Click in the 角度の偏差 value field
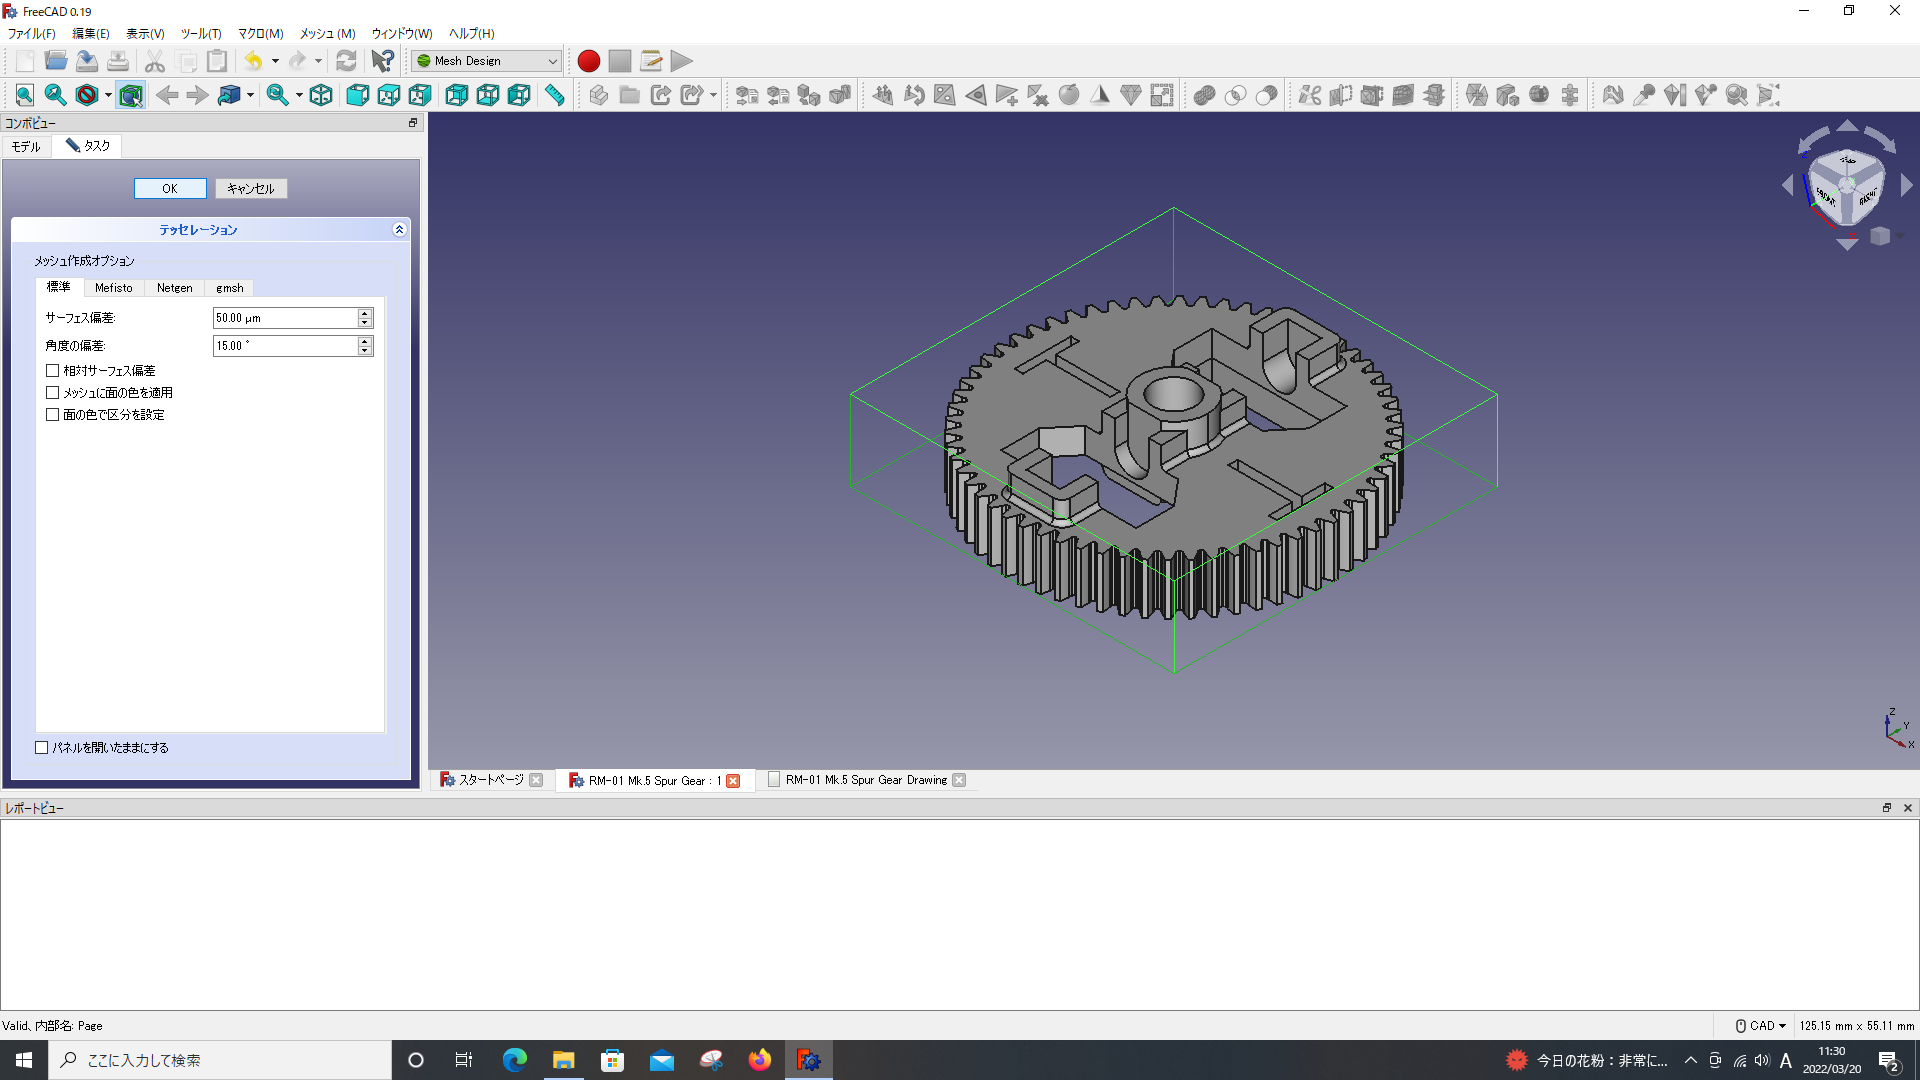Viewport: 1920px width, 1080px height. pyautogui.click(x=285, y=346)
